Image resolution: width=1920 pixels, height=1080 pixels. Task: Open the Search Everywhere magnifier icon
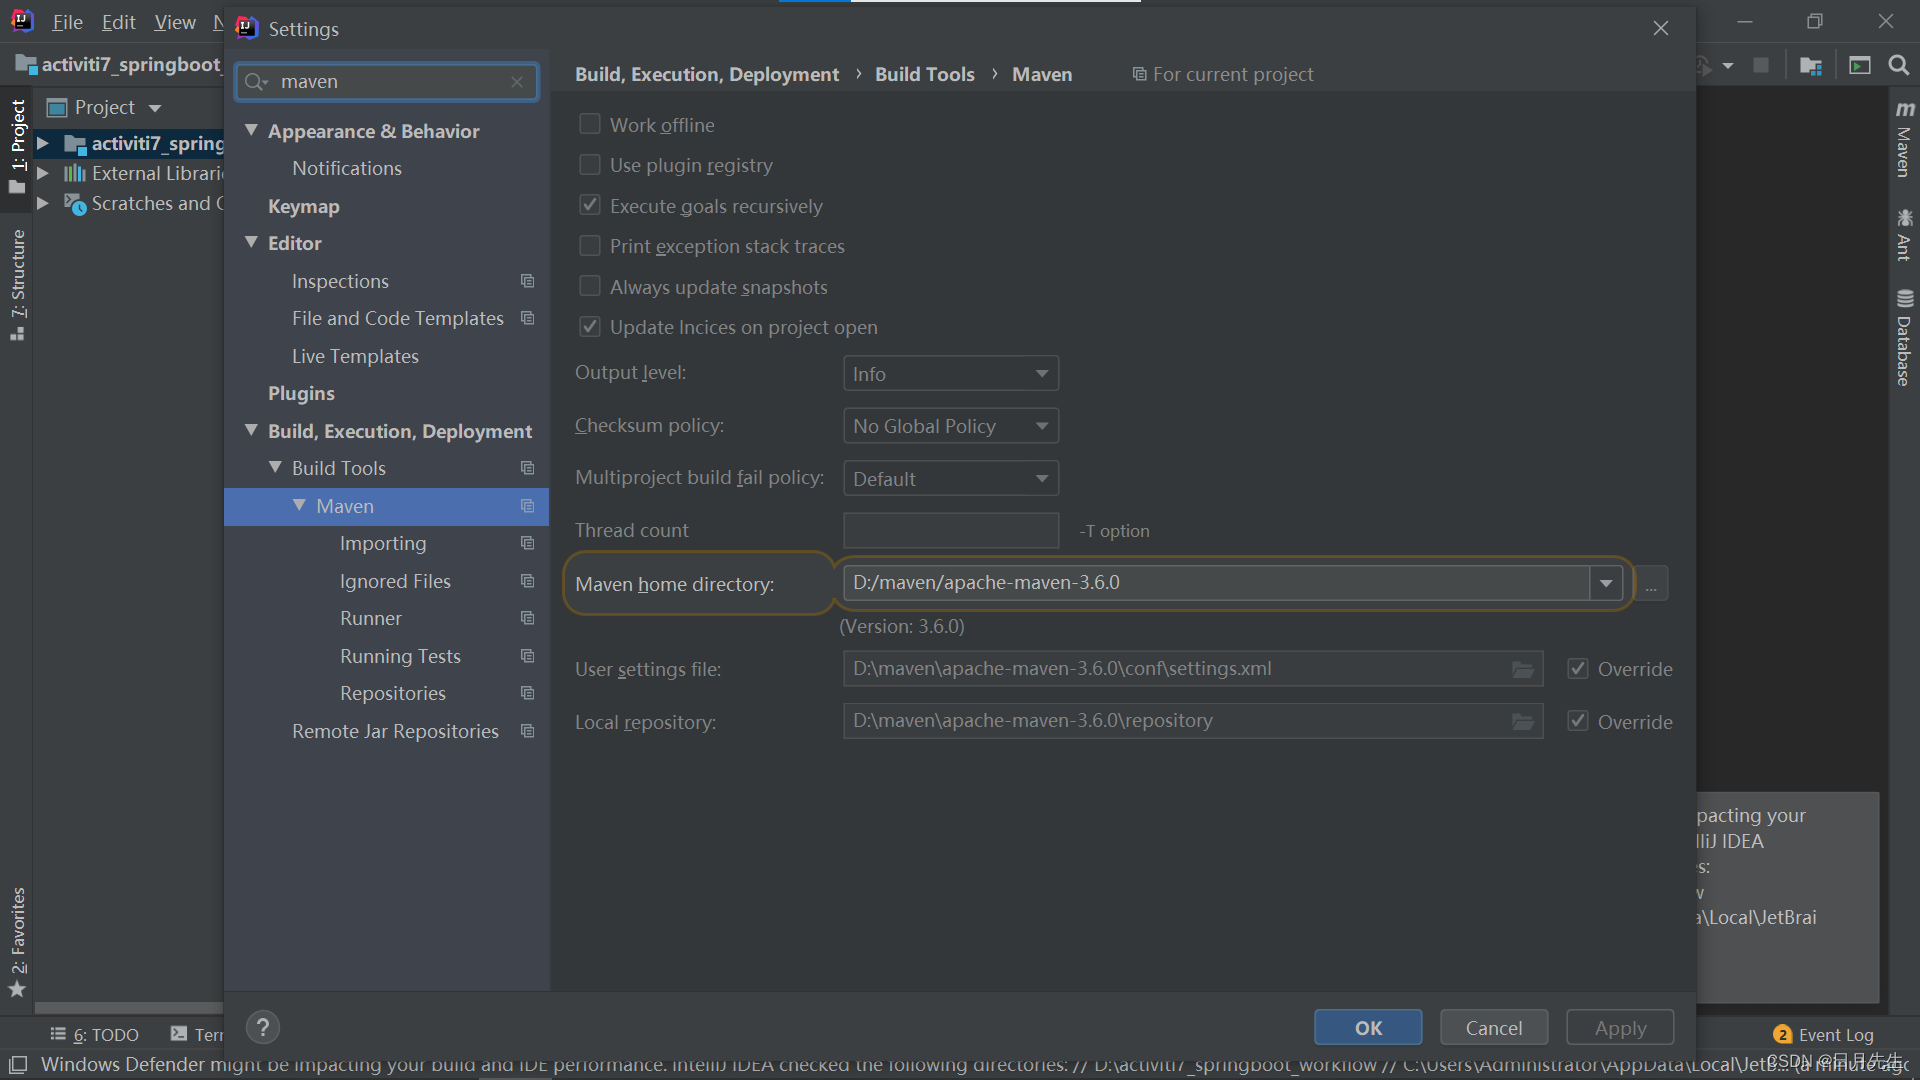tap(1898, 65)
